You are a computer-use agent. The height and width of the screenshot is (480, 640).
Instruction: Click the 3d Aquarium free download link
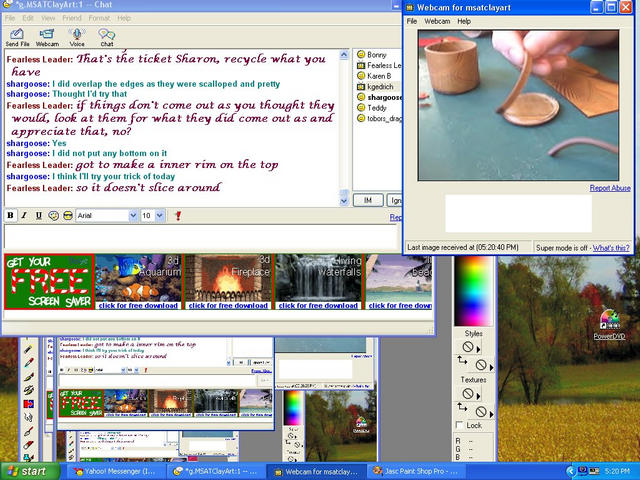coord(138,306)
